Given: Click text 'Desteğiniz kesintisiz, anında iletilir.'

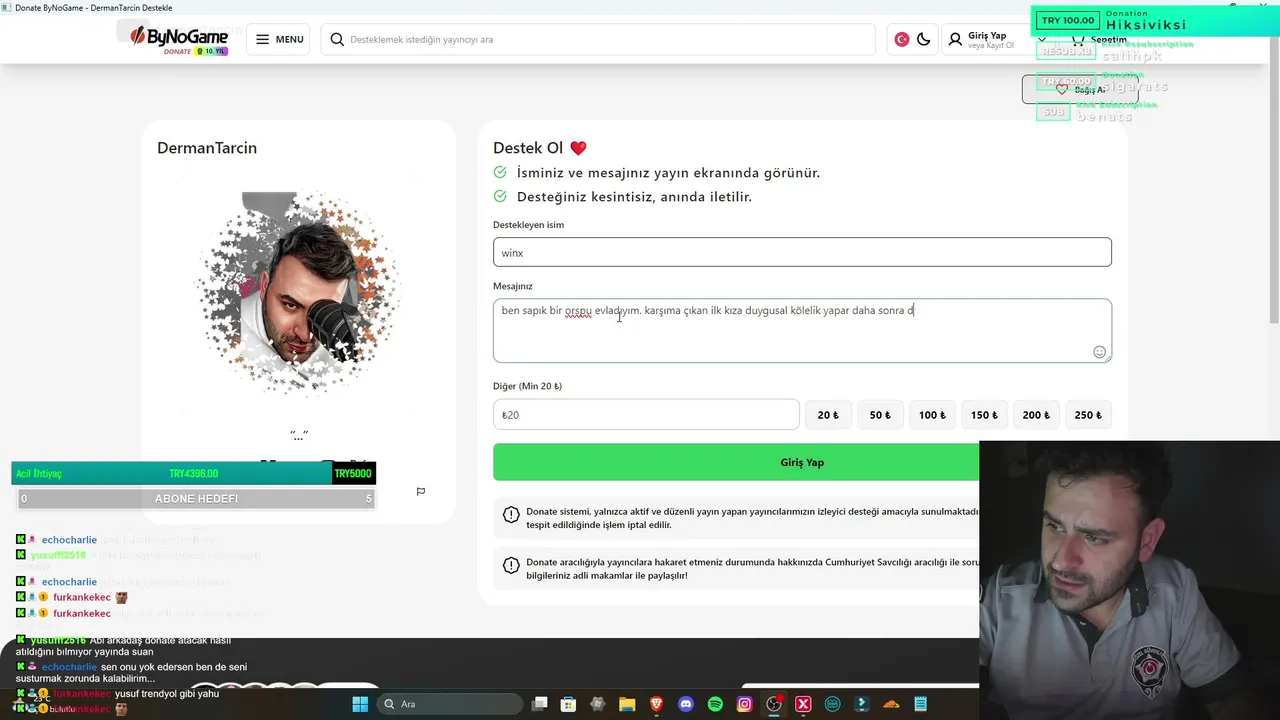Looking at the screenshot, I should (x=634, y=197).
